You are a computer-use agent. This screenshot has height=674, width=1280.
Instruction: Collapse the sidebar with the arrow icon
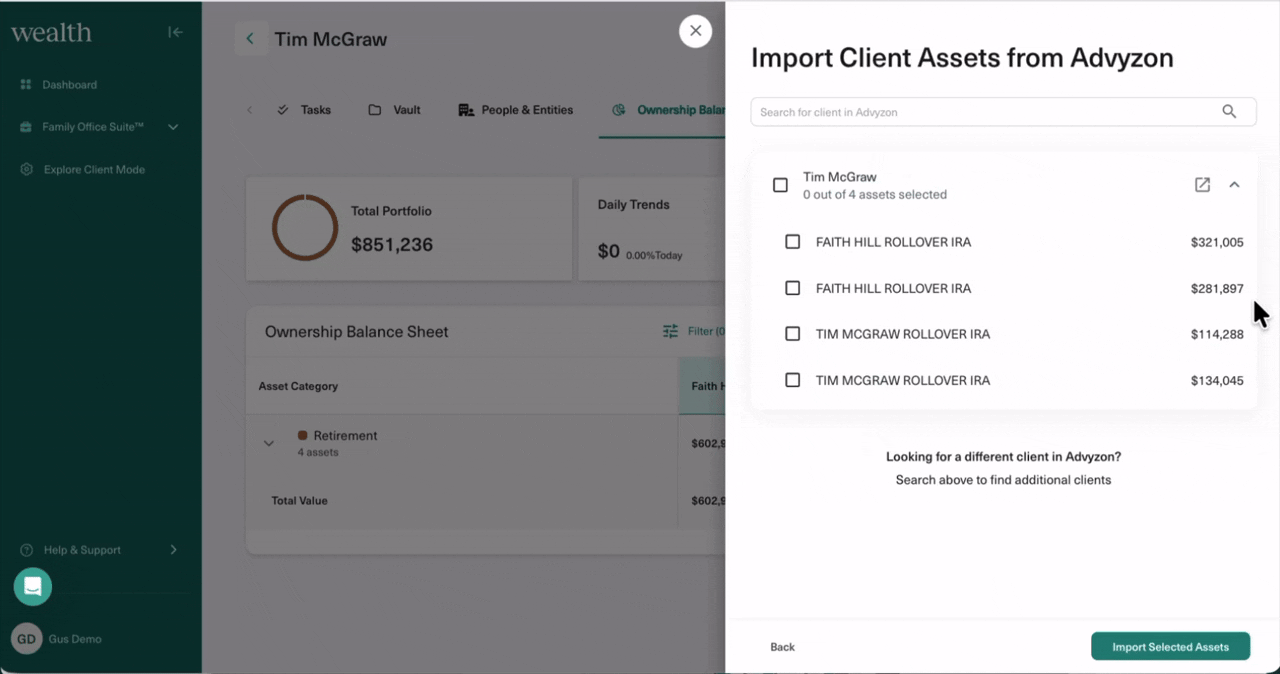click(x=175, y=32)
